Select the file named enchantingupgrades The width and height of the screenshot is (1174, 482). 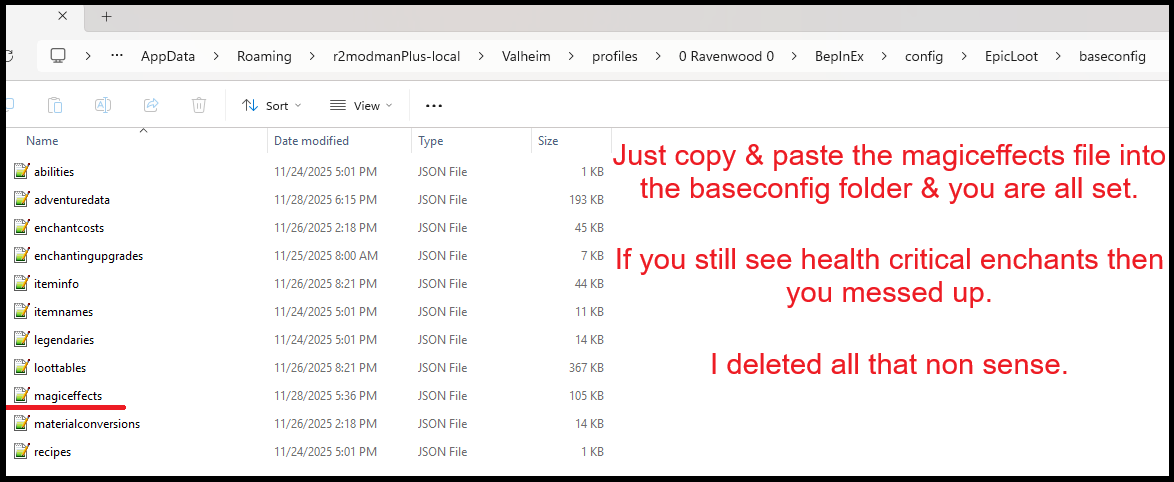88,256
